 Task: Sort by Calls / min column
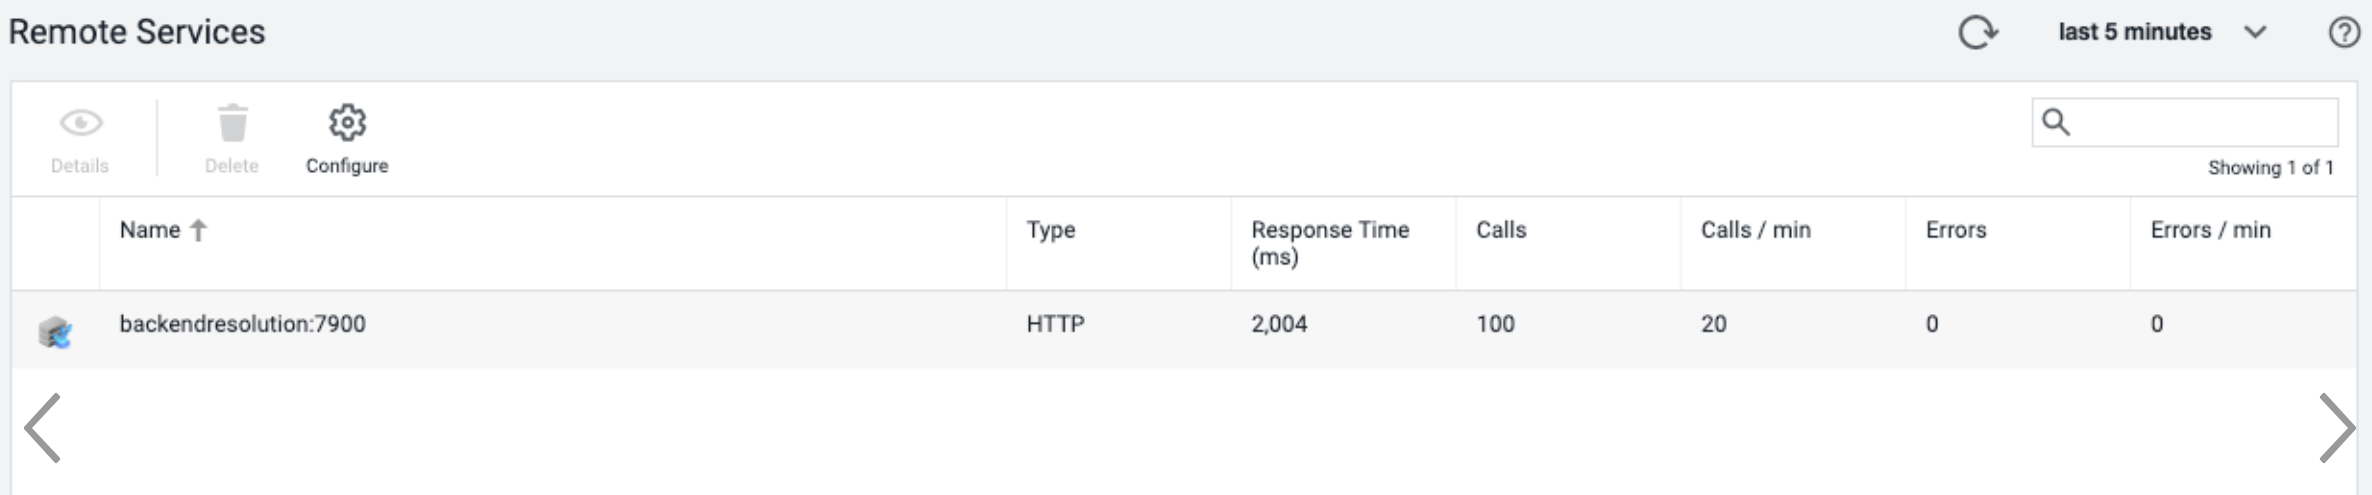coord(1756,230)
